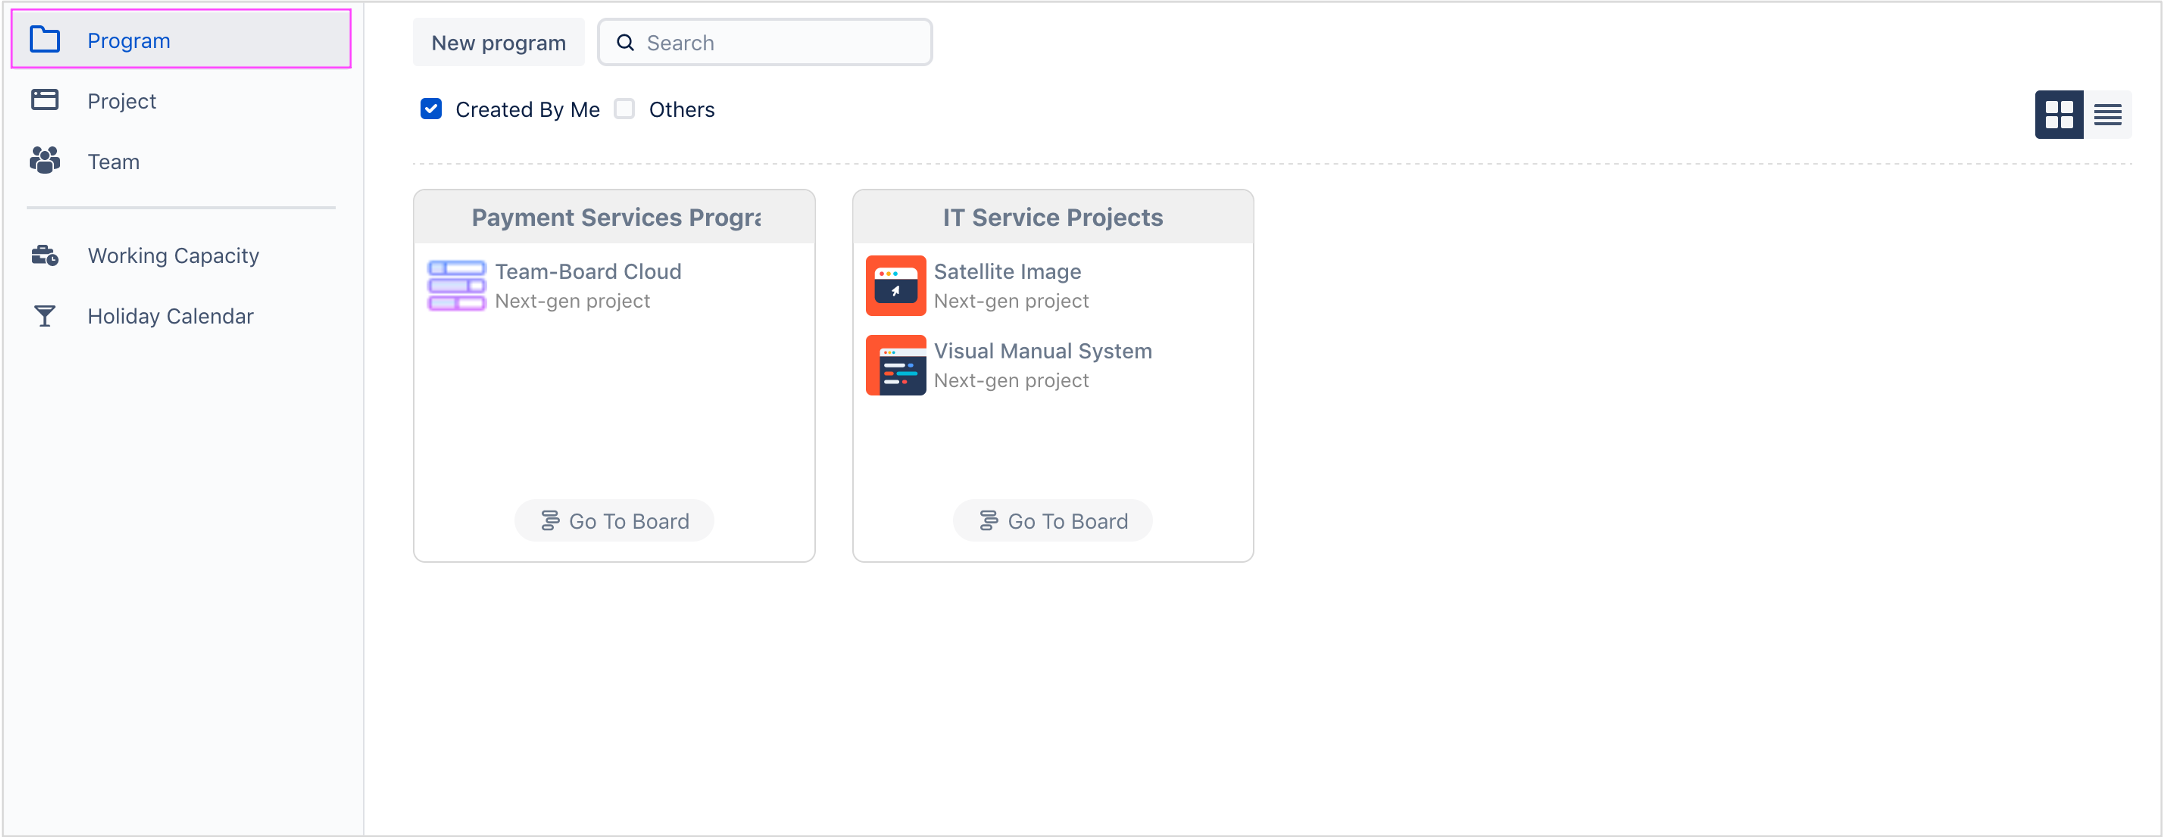Open the Holiday Calendar menu item
Image resolution: width=2164 pixels, height=837 pixels.
coord(170,317)
